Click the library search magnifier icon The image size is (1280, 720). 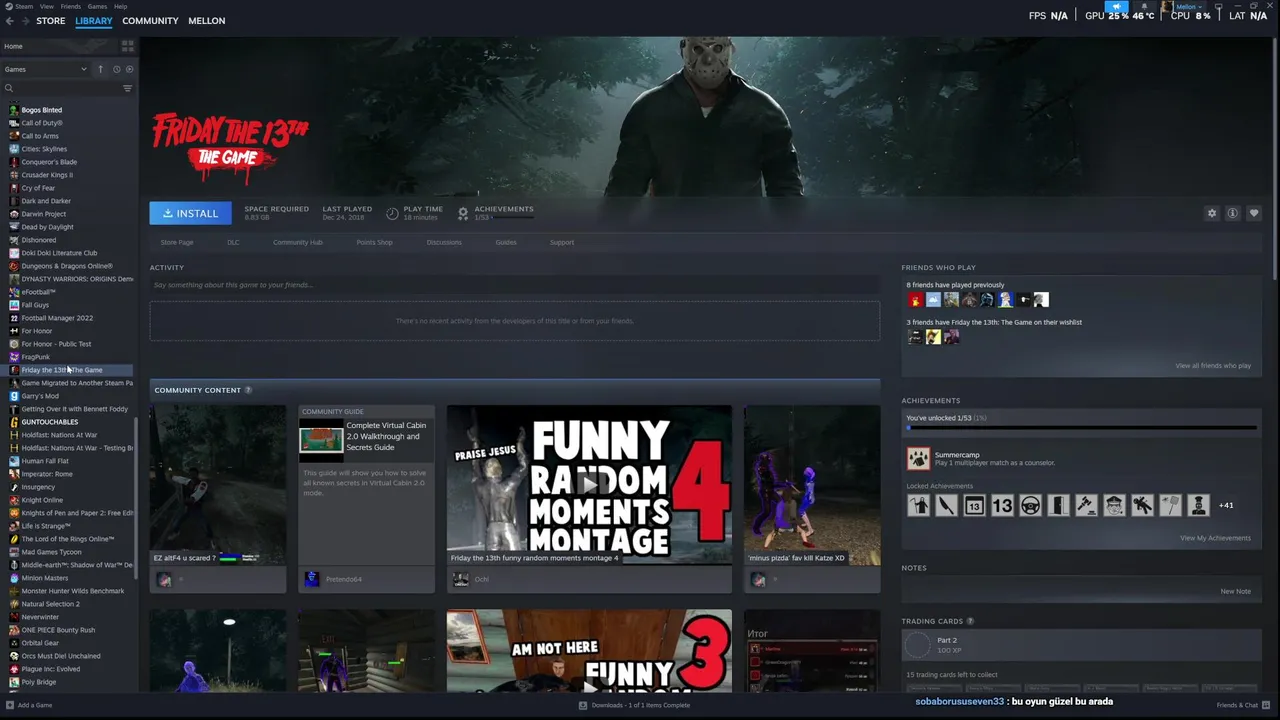(9, 88)
